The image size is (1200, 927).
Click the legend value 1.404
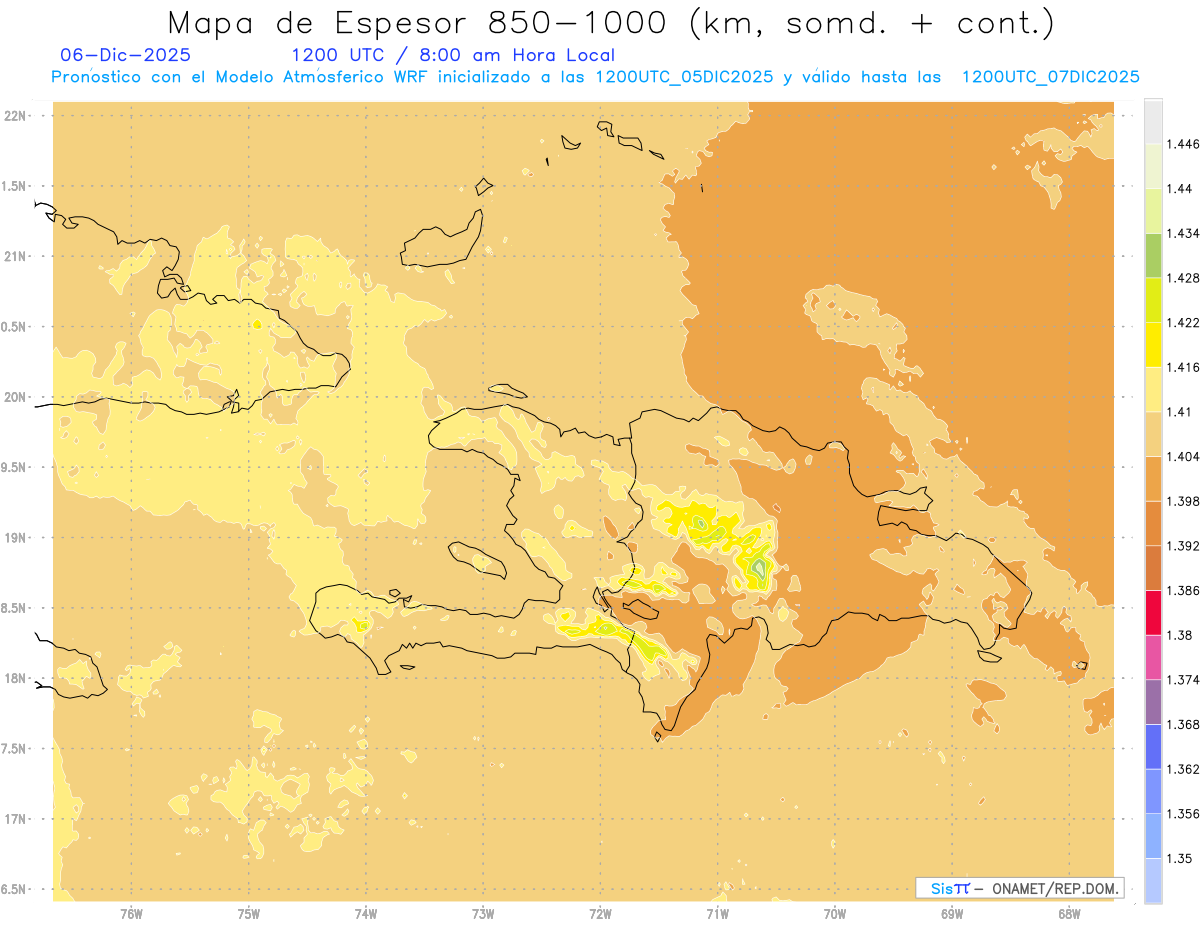[1183, 457]
